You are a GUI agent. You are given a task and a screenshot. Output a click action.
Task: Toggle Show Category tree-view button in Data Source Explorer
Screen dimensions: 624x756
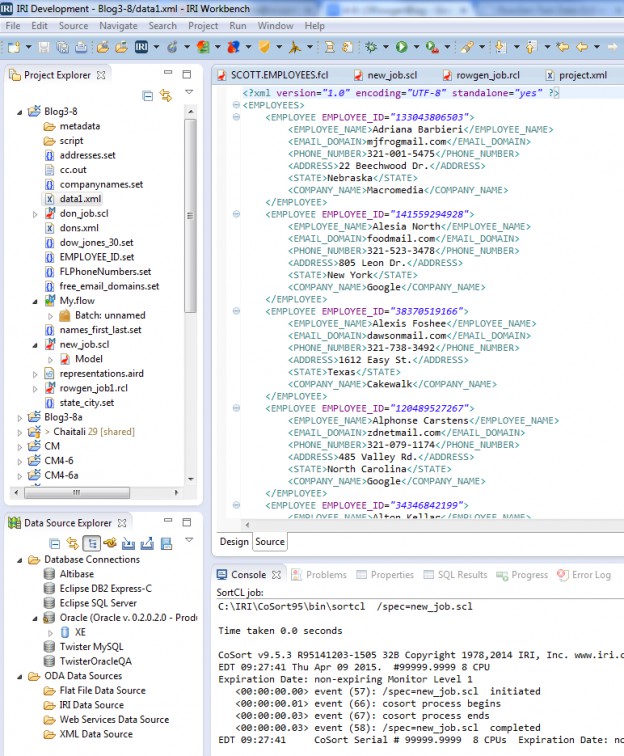click(x=92, y=543)
